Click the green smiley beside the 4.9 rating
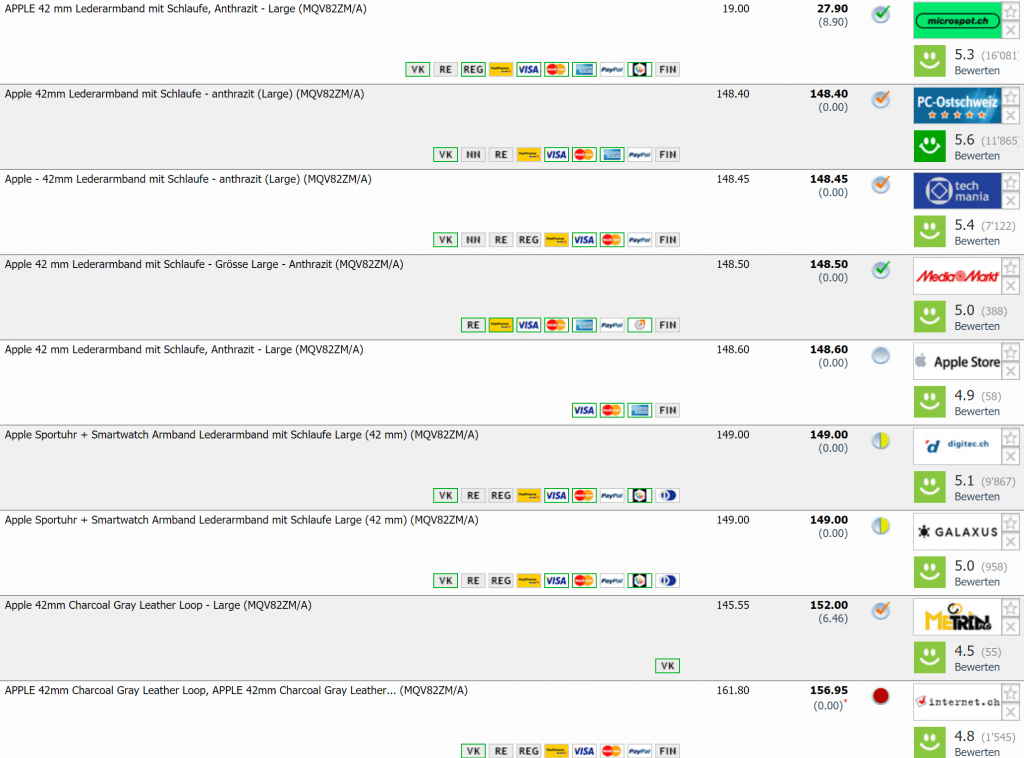The height and width of the screenshot is (758, 1024). [929, 402]
